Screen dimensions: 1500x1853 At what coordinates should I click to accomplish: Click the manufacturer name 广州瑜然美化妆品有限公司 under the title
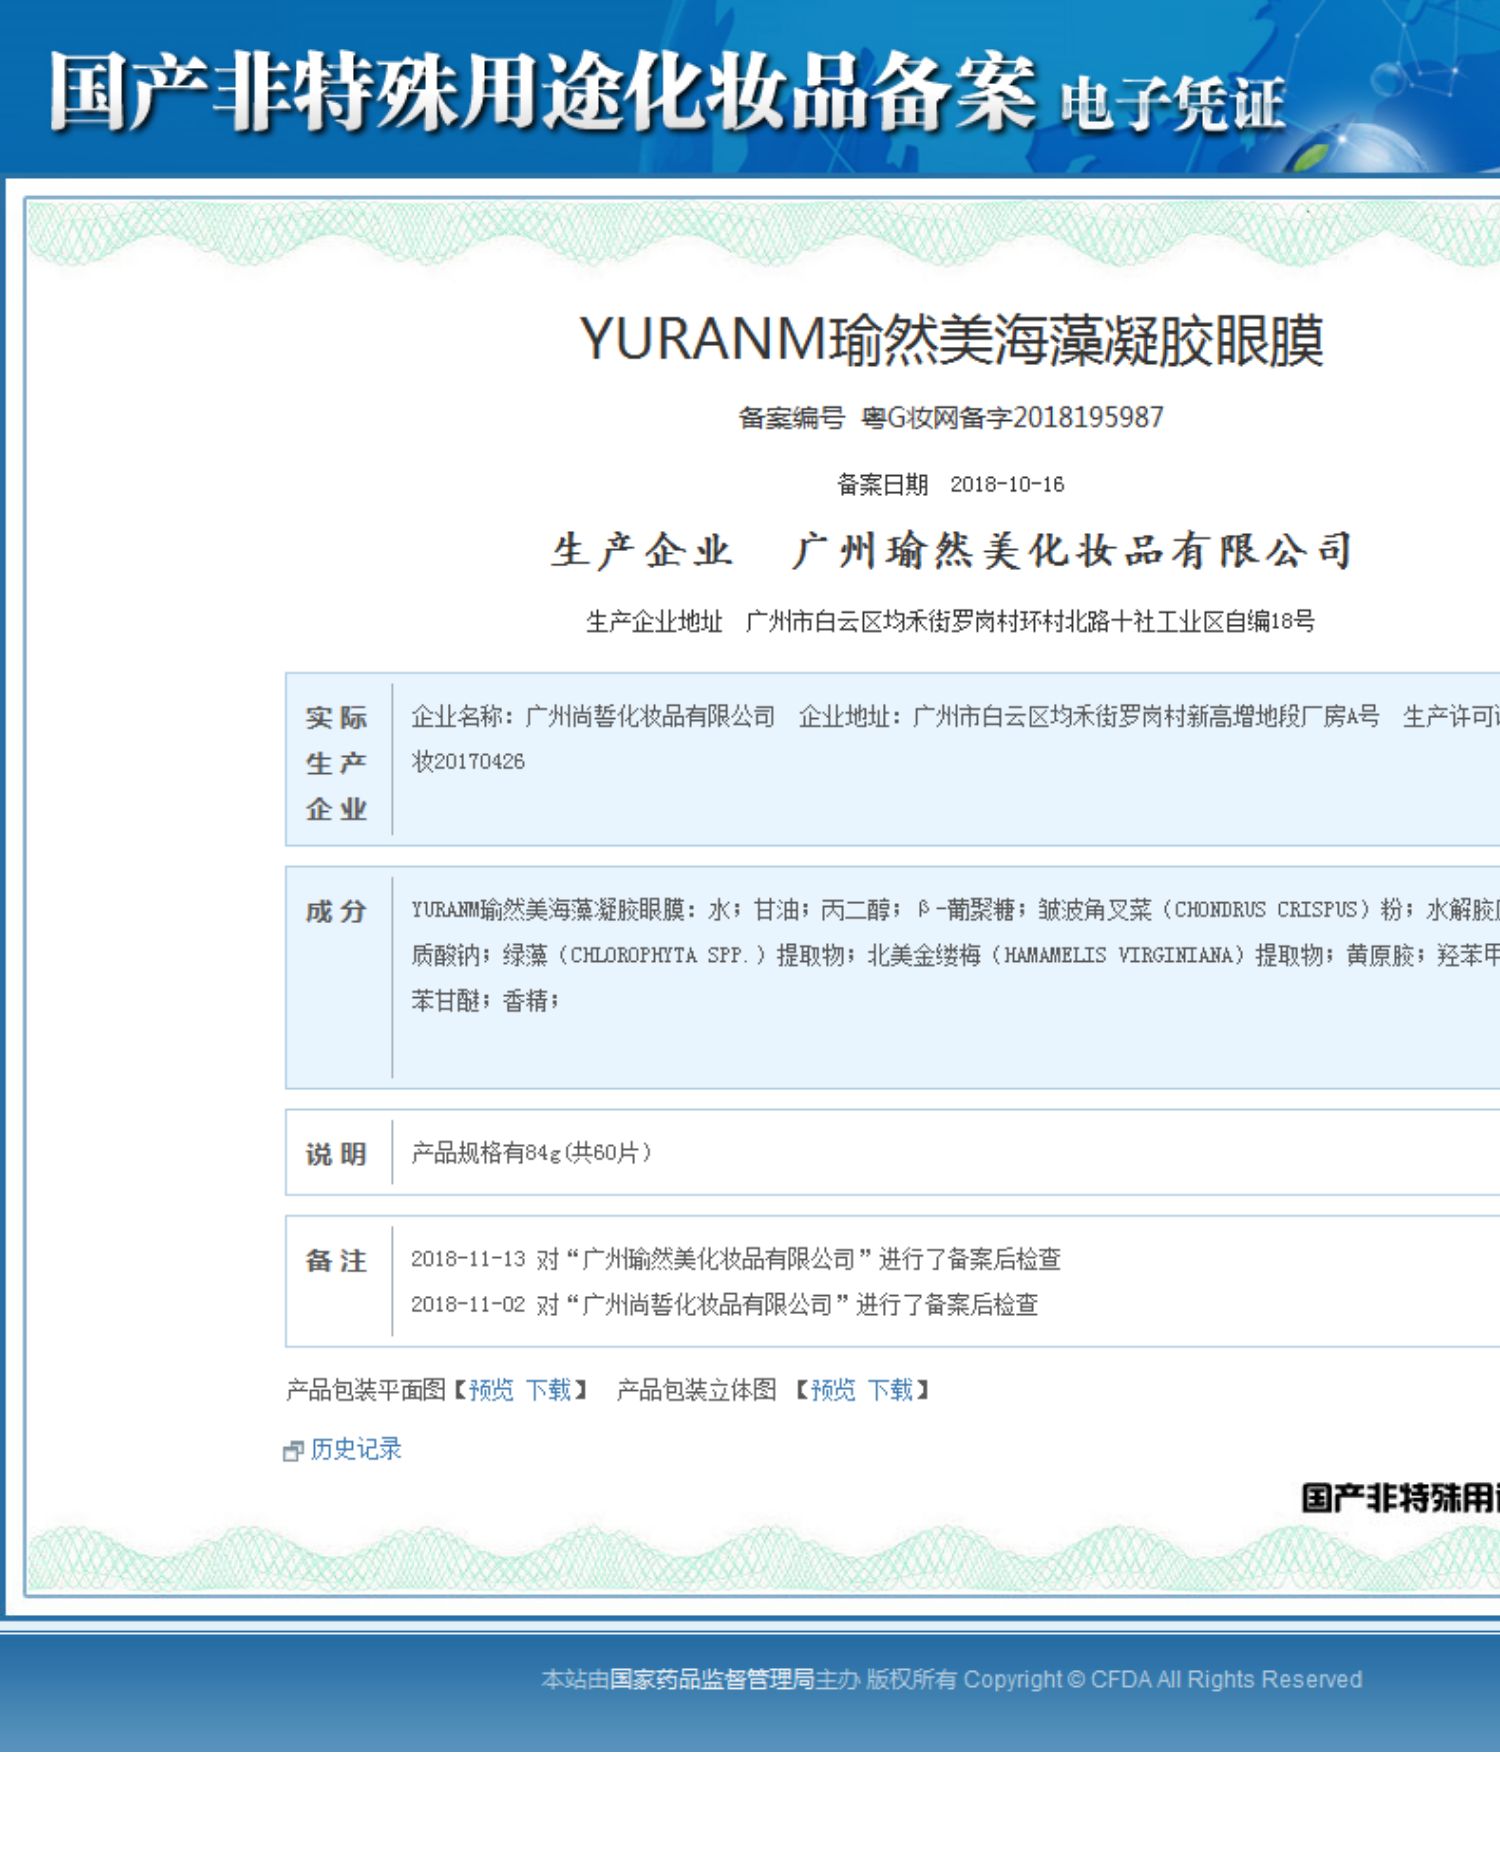tap(1072, 551)
